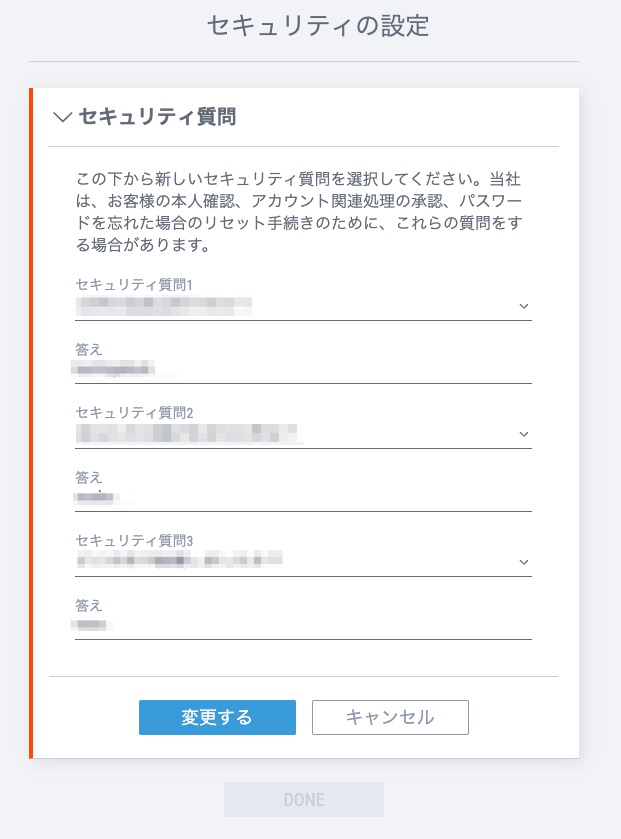Click the security question instruction paragraph
Screen dimensions: 621x839
(x=302, y=211)
